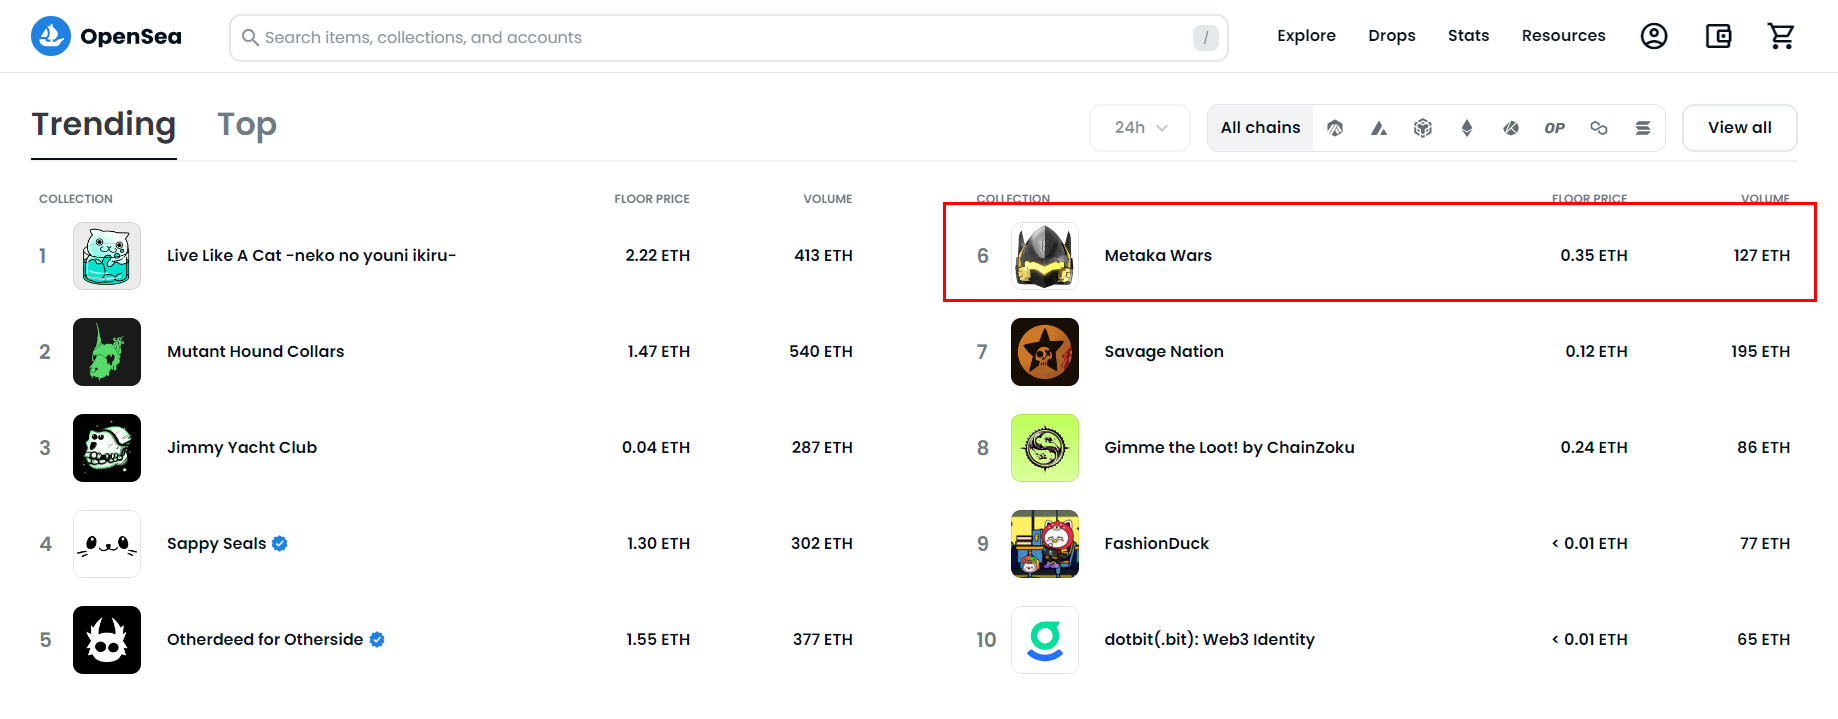This screenshot has width=1838, height=719.
Task: Click the 0.04 ETH floor price
Action: coord(656,448)
